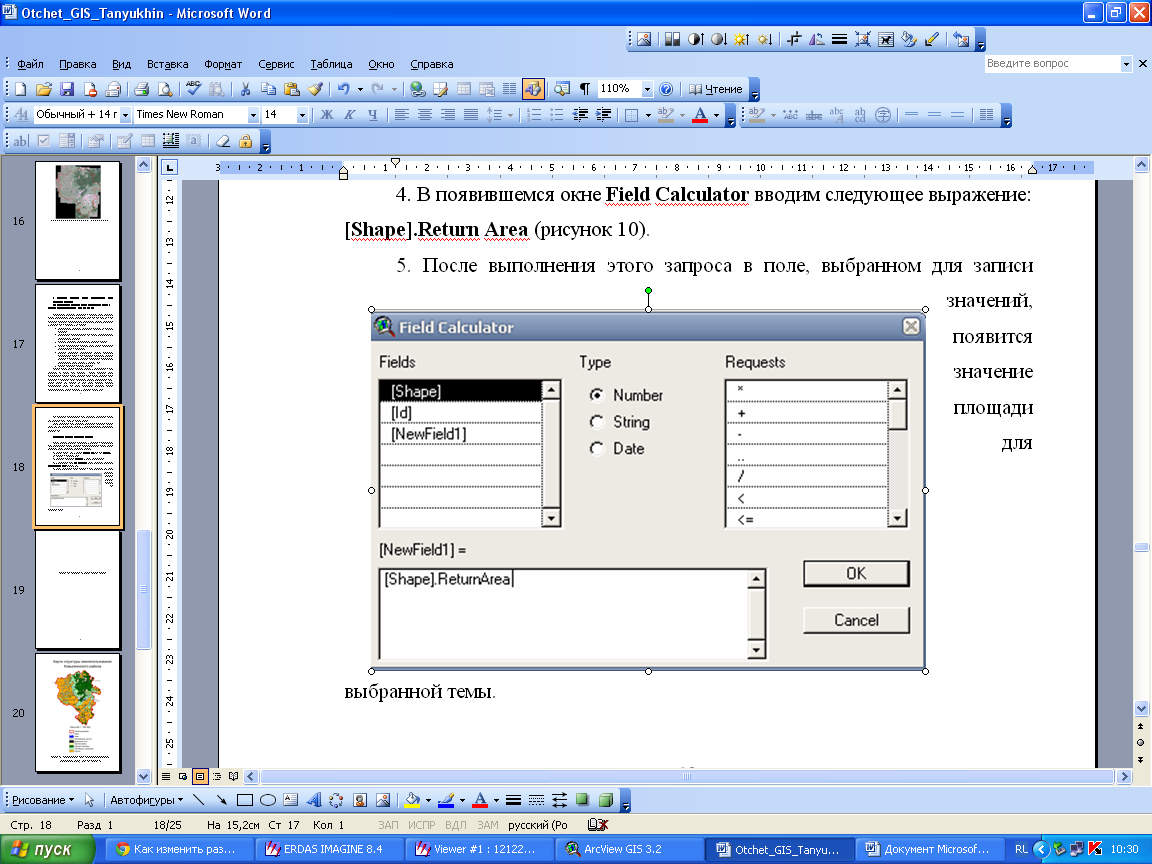1152x864 pixels.
Task: Align text left
Action: pos(401,115)
